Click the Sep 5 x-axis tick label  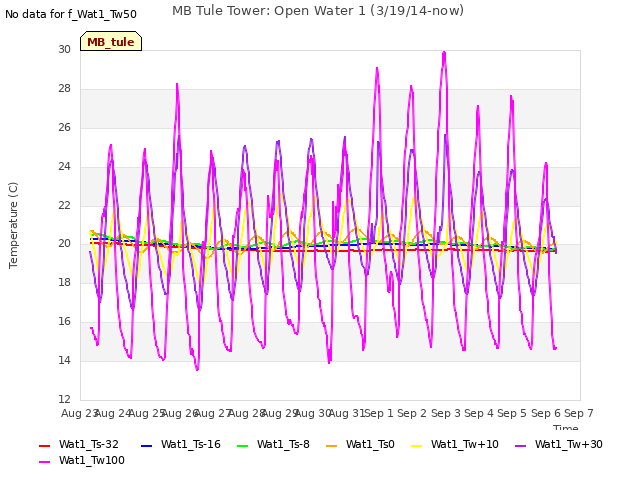point(512,413)
